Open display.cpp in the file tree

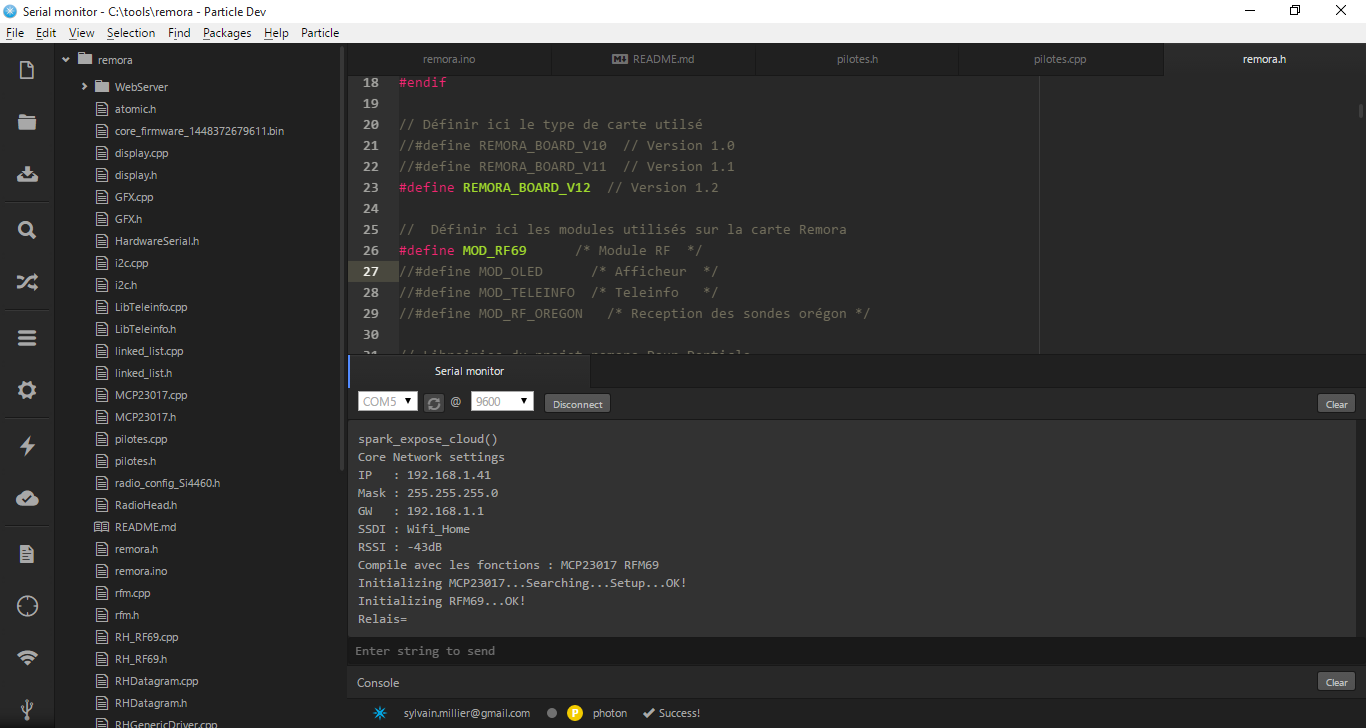click(141, 153)
